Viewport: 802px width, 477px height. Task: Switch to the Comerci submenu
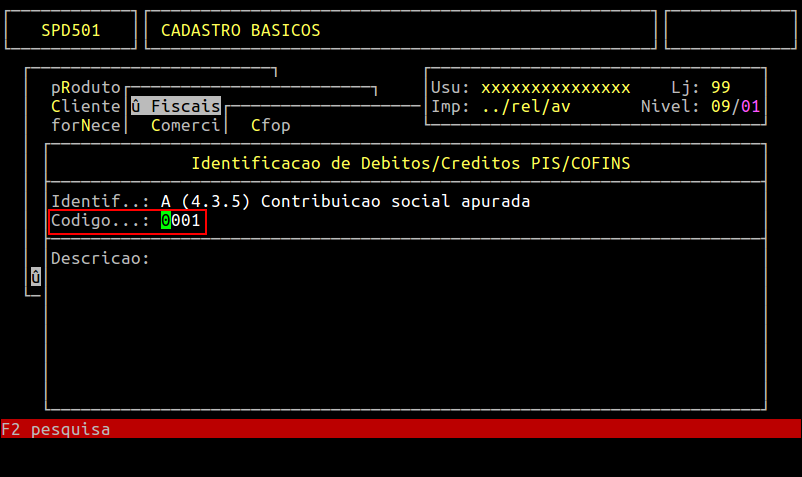[x=185, y=125]
